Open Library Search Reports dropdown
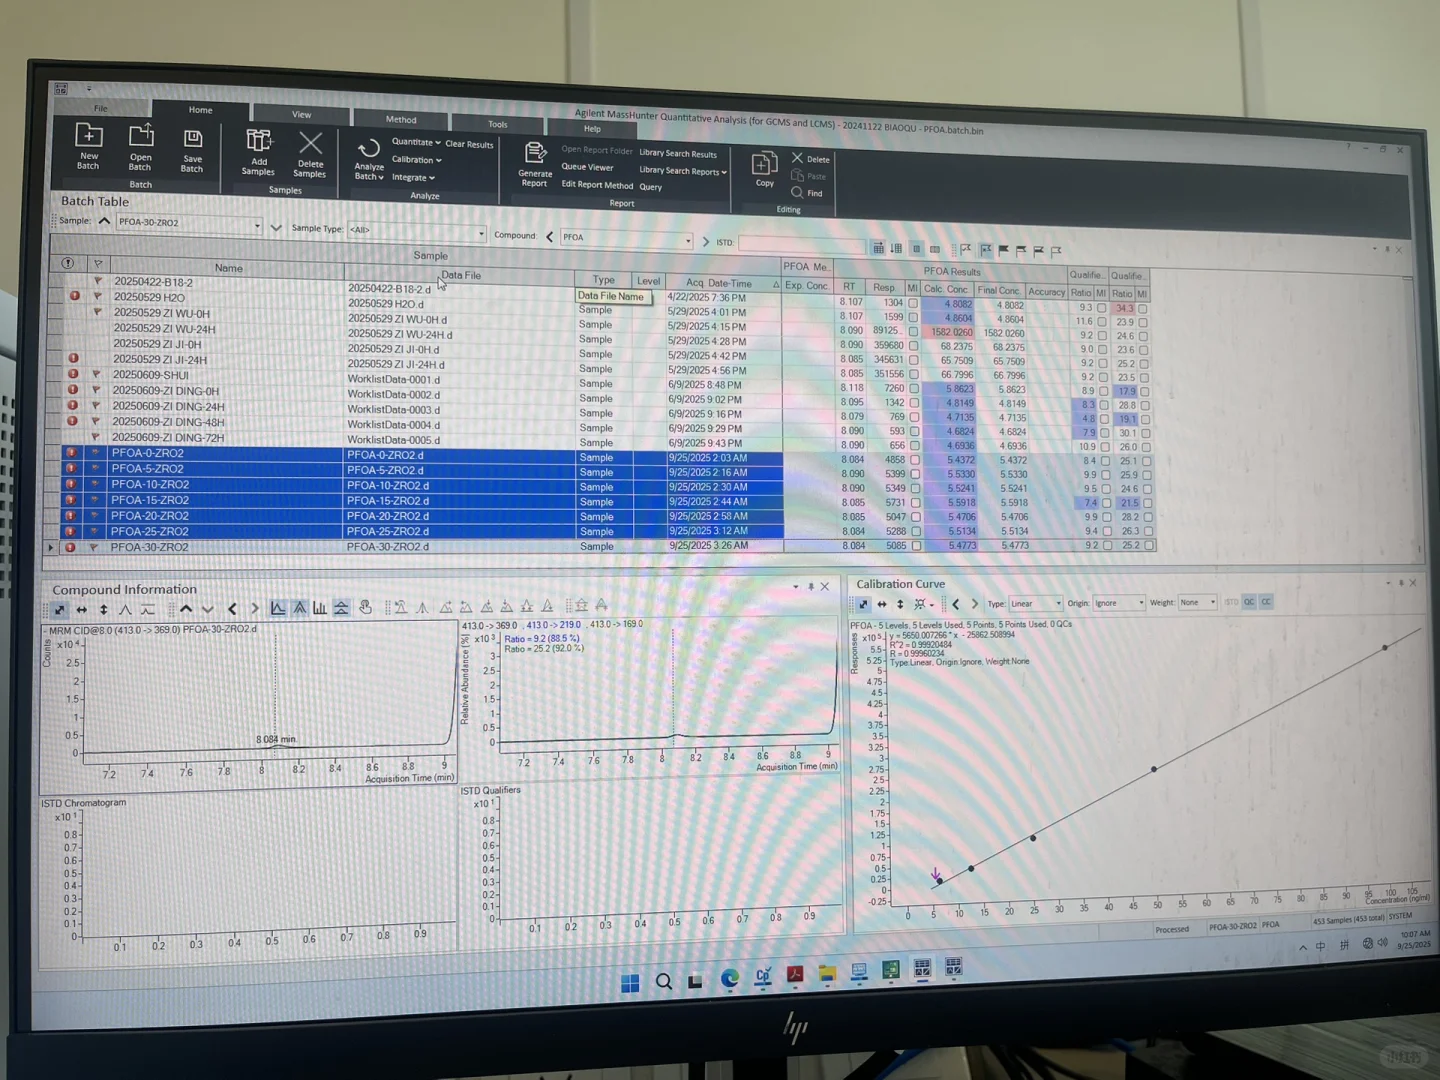Image resolution: width=1440 pixels, height=1080 pixels. [x=683, y=171]
